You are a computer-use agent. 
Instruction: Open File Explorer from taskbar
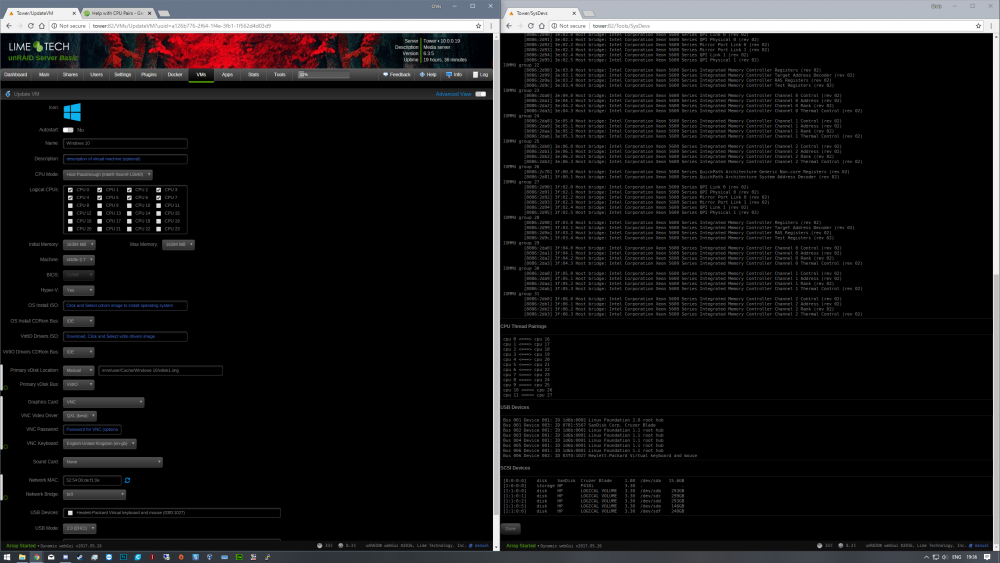tap(22, 557)
